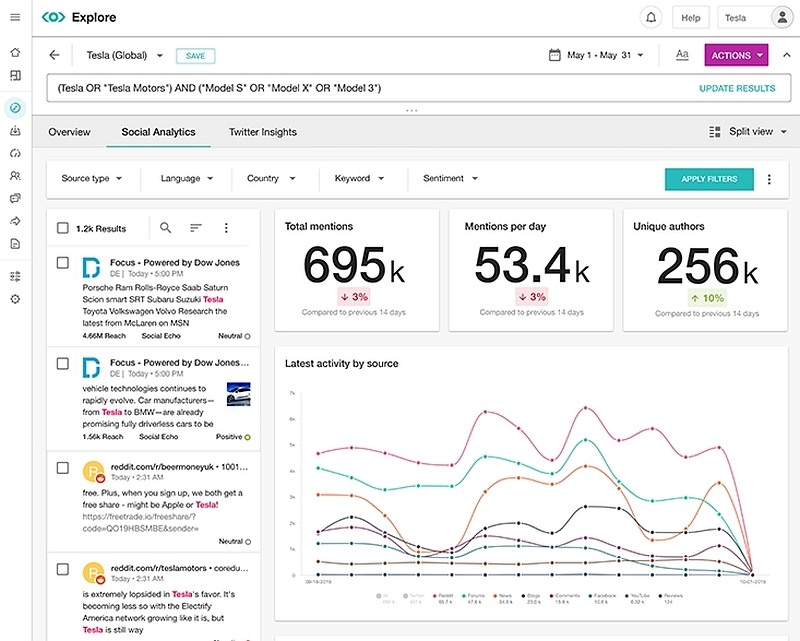Click the Total mentions 695k card
Image resolution: width=800 pixels, height=641 pixels.
pyautogui.click(x=357, y=270)
